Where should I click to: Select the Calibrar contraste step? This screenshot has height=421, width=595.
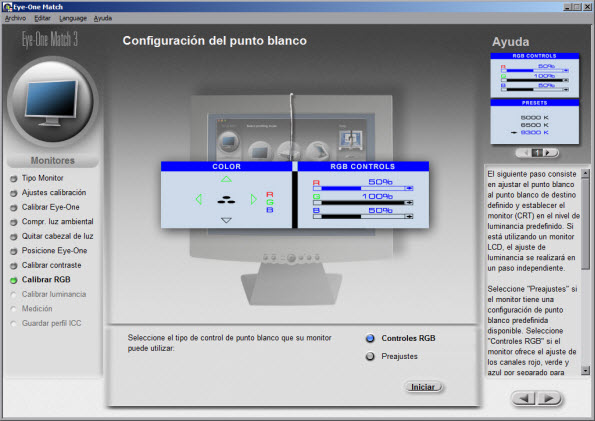click(x=51, y=265)
